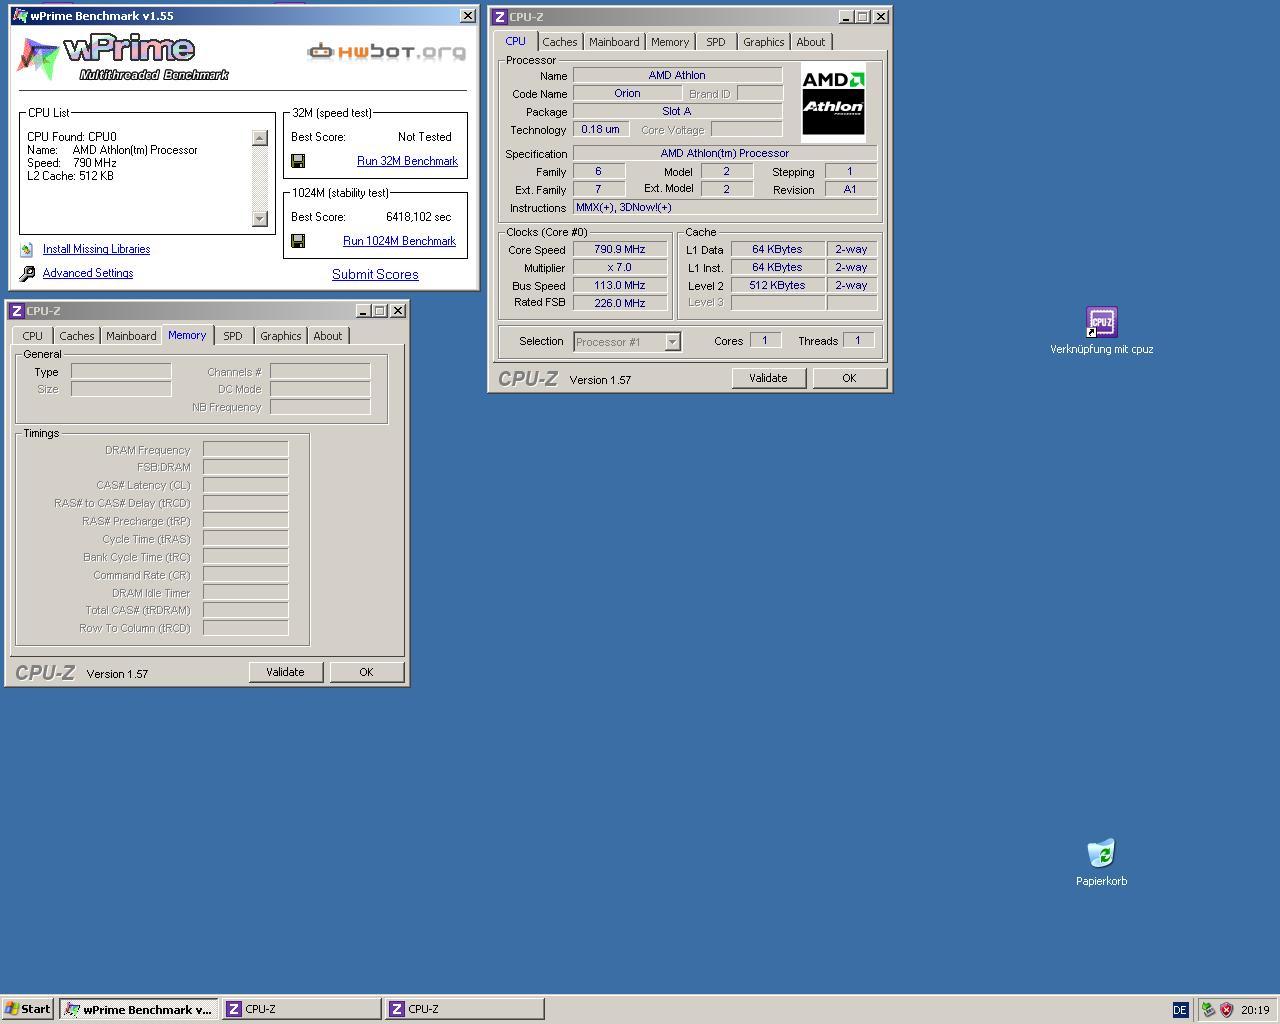Click the NB Frequency field
The image size is (1280, 1024).
point(320,407)
